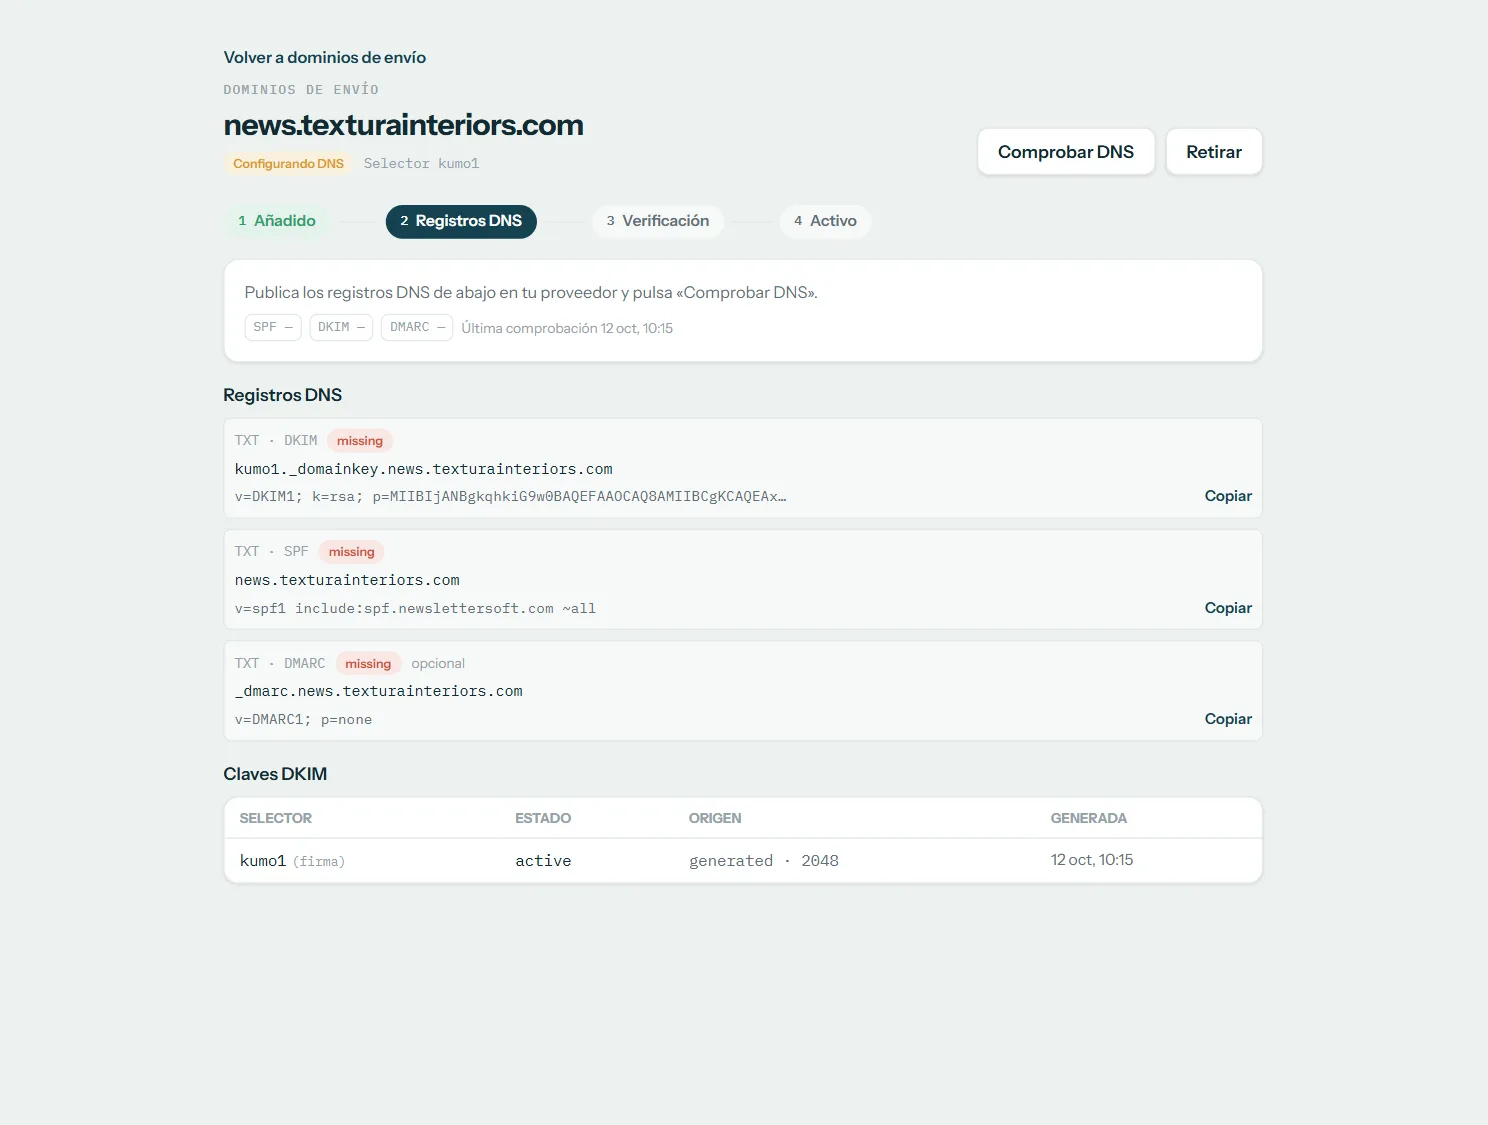This screenshot has height=1125, width=1488.
Task: Click 'Última comprobación 12 oct, 10:15' text
Action: click(567, 328)
